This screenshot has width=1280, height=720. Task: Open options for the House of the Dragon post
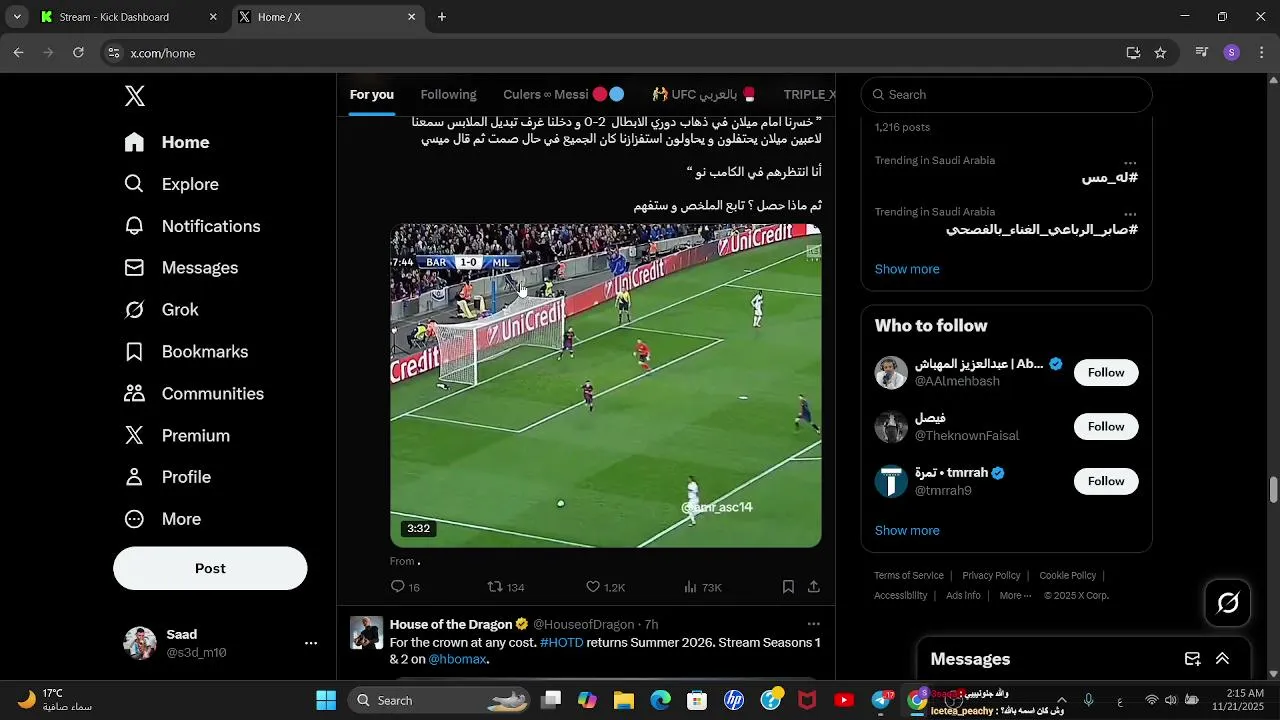[x=813, y=624]
